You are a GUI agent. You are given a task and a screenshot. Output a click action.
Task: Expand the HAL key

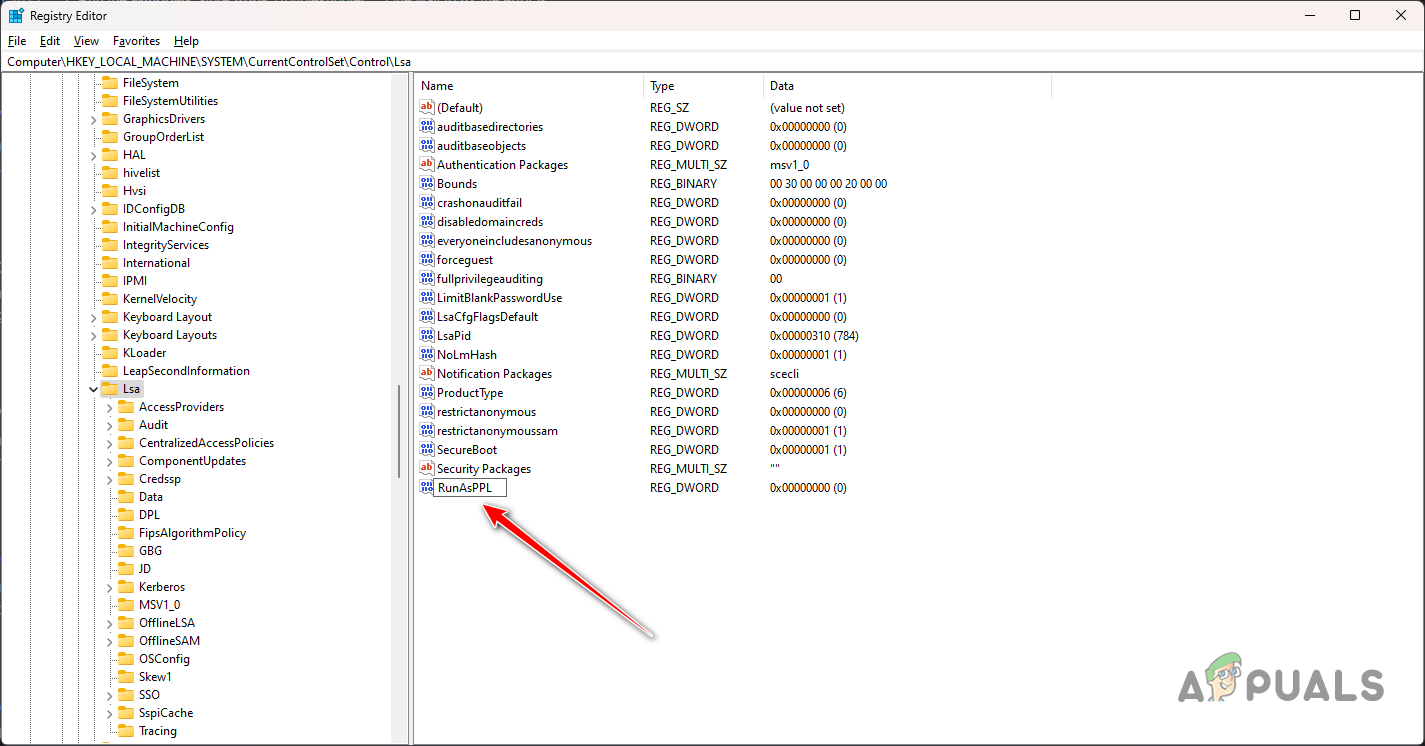[93, 155]
